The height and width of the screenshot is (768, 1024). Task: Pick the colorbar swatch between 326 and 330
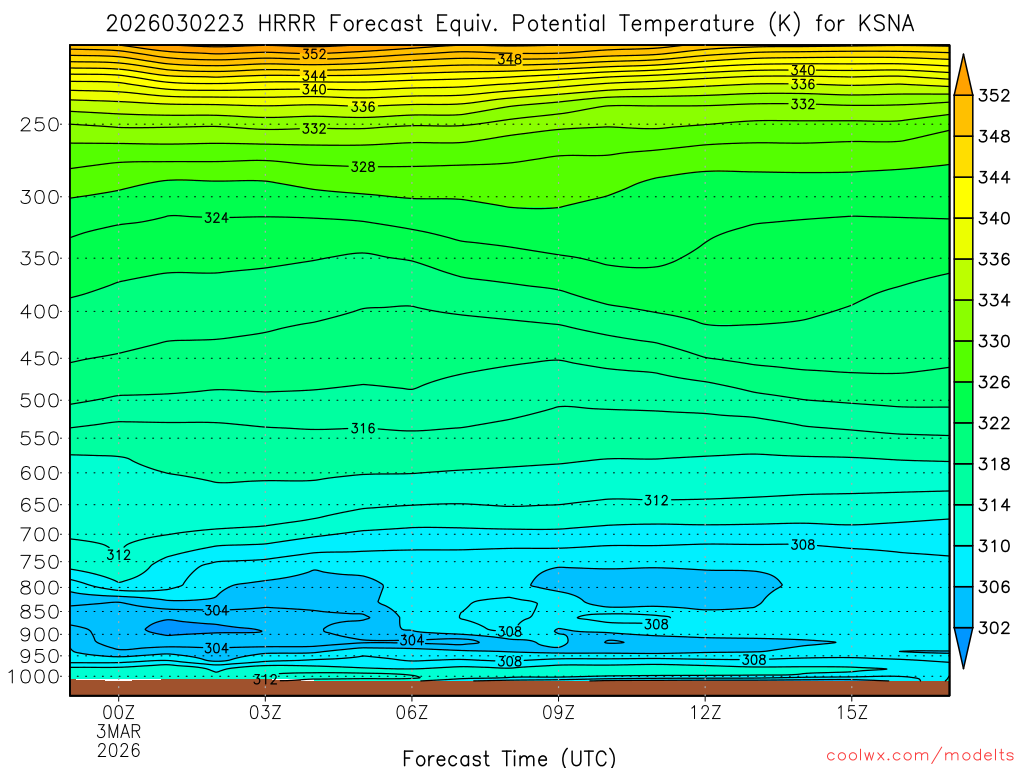click(963, 362)
